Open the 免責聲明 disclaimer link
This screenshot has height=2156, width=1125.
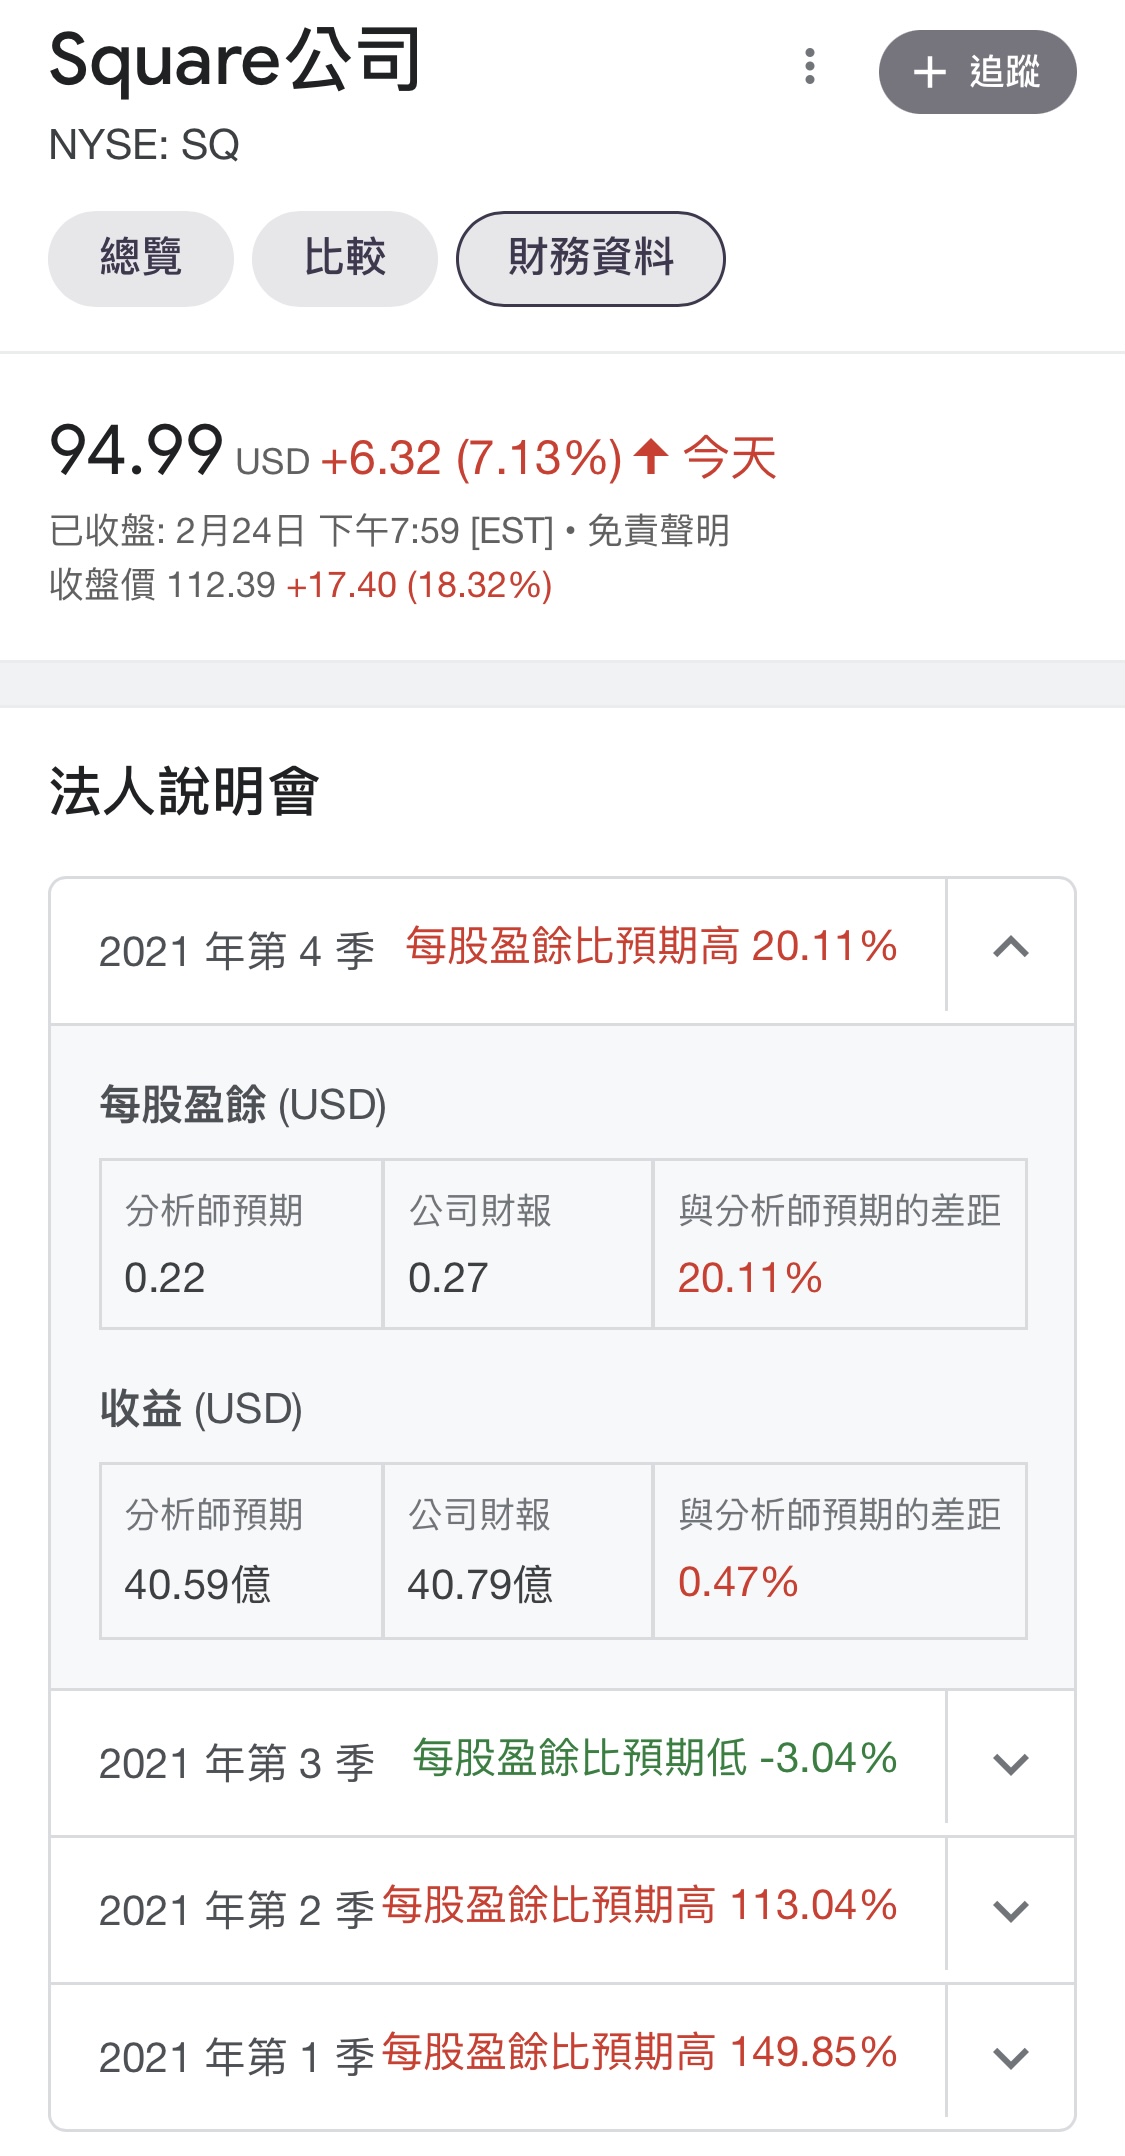[659, 531]
